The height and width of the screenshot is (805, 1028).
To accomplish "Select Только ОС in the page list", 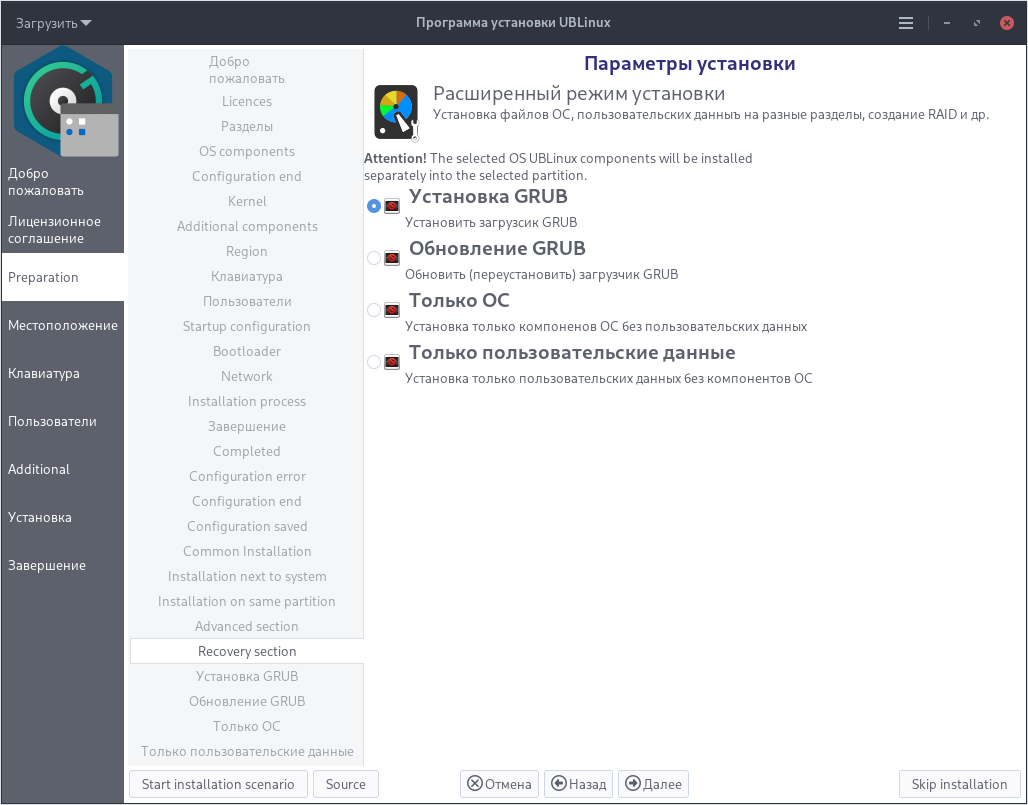I will point(247,726).
